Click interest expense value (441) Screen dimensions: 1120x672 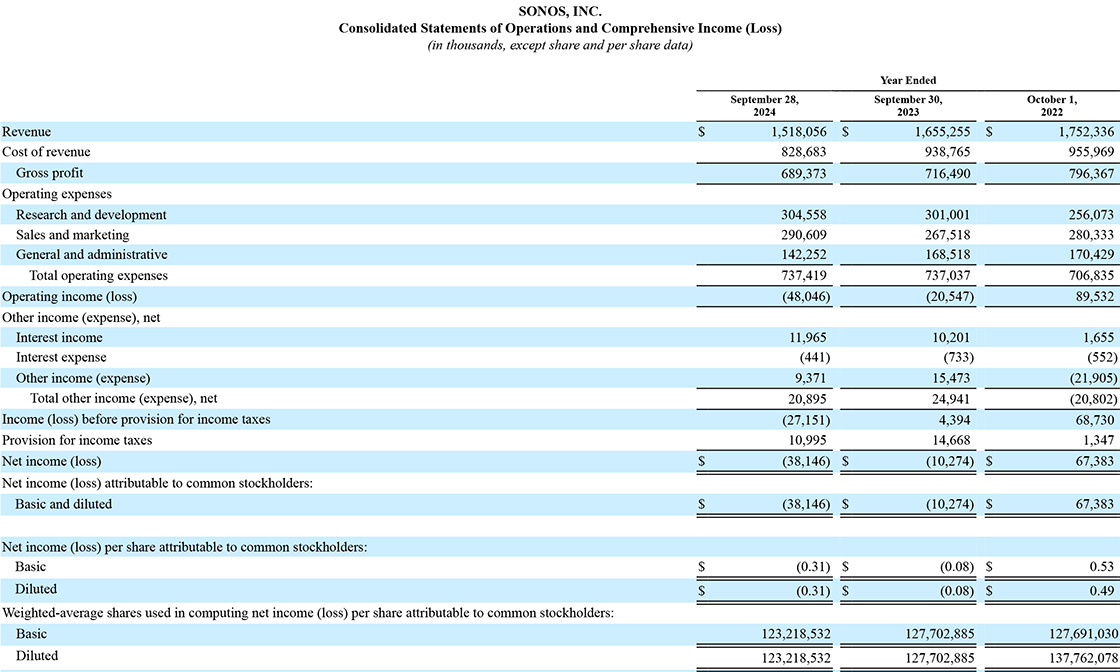815,358
